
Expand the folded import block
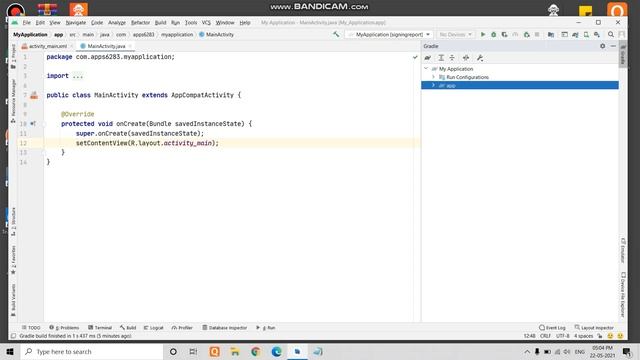coord(78,76)
